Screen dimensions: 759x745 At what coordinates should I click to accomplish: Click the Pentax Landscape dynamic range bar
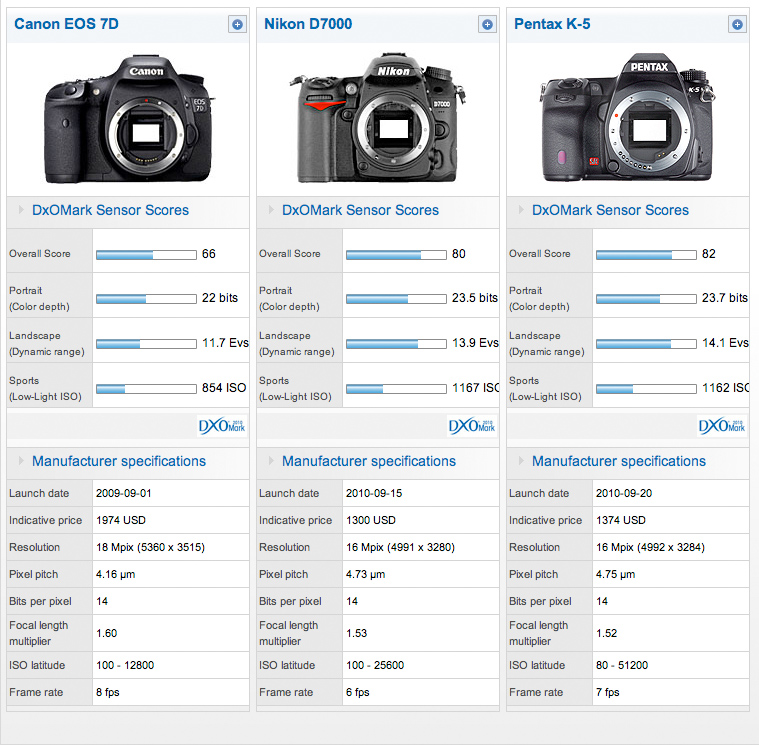pos(646,344)
